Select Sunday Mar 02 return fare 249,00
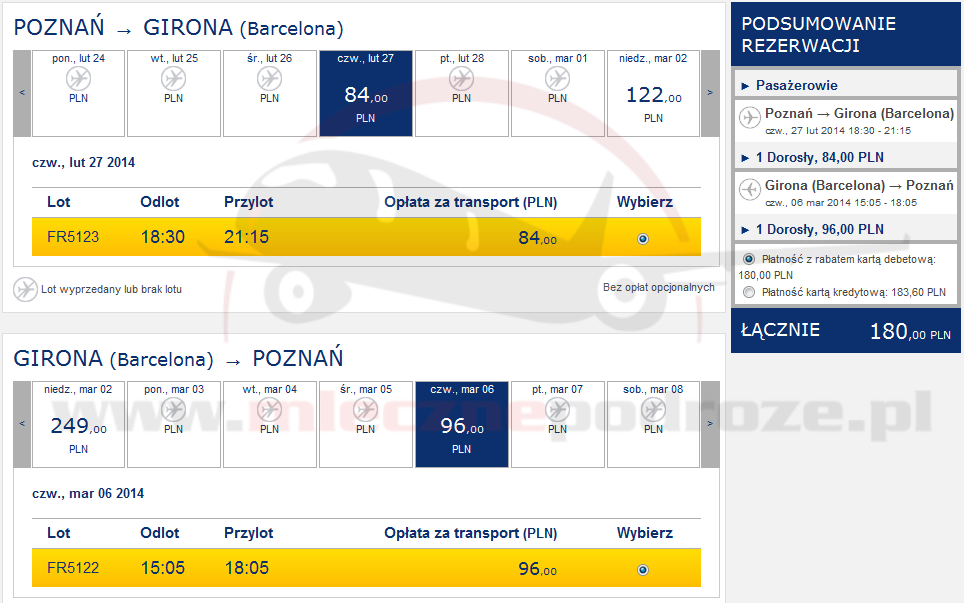Screen dimensions: 964x603 tap(78, 427)
